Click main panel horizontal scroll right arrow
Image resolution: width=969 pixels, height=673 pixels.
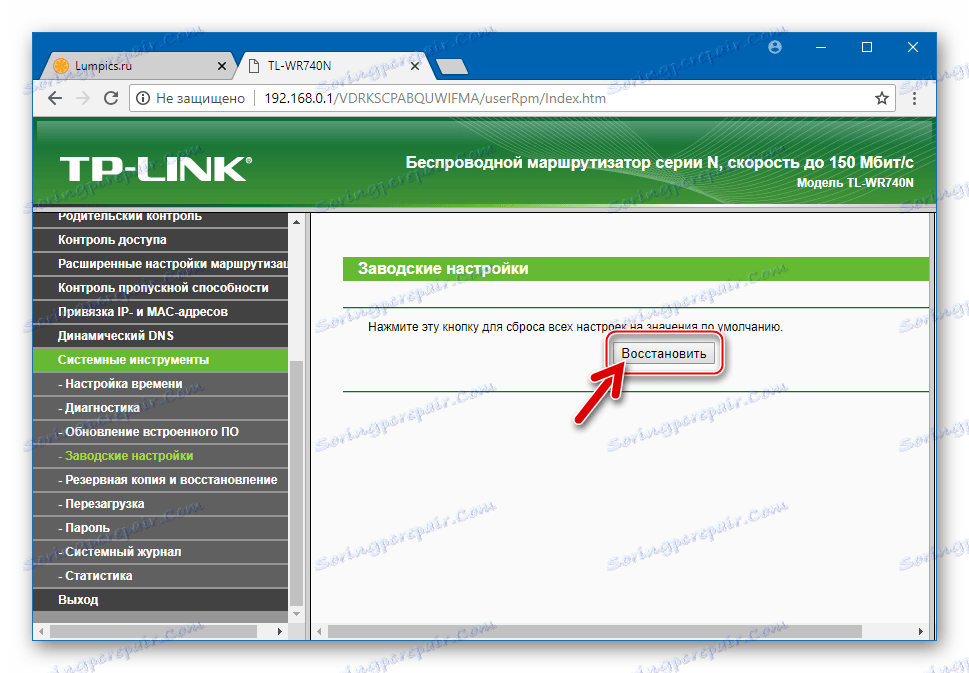tap(921, 632)
